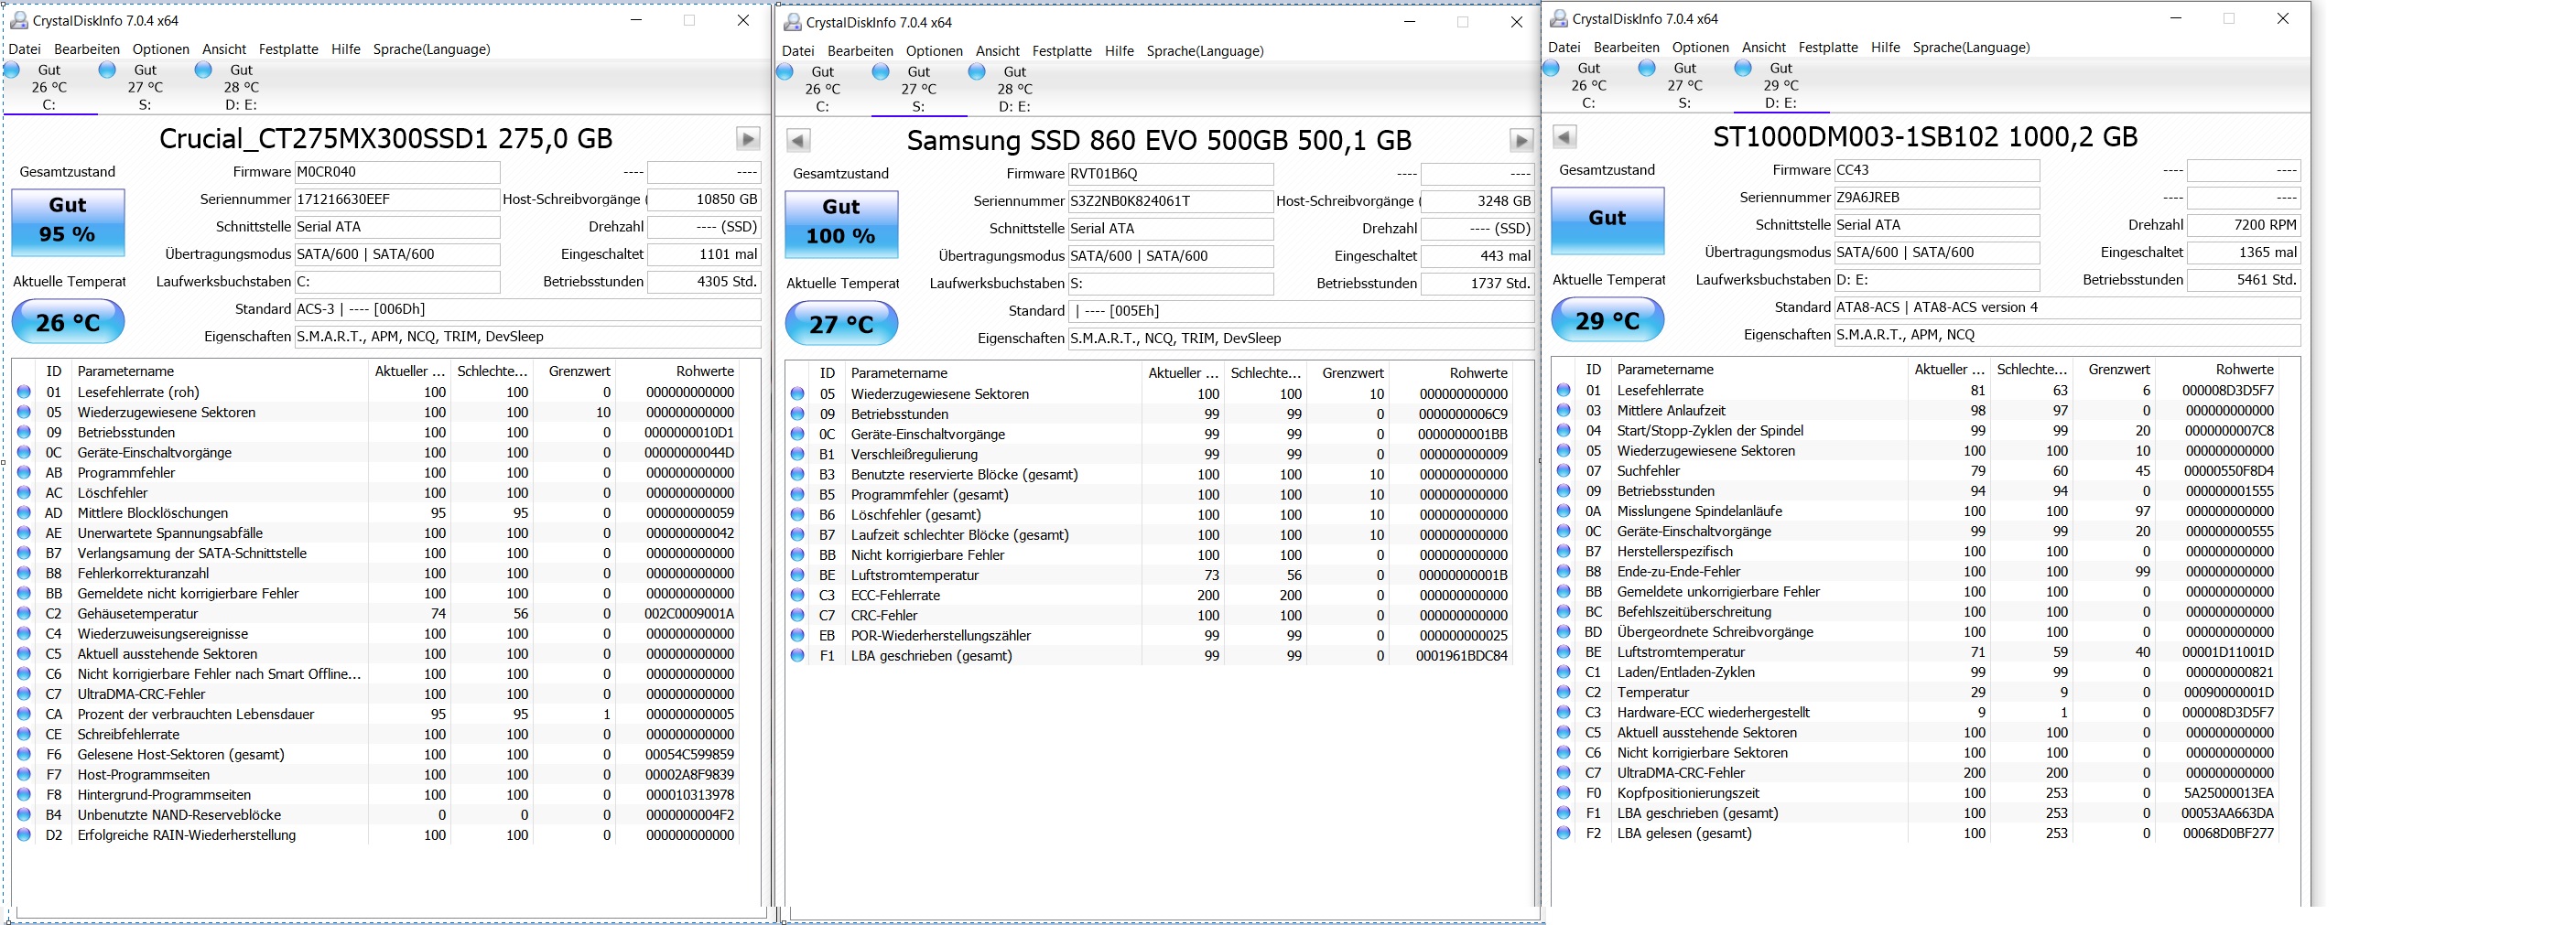Viewport: 2576px width, 925px height.
Task: Click status orb beside Gehäusetemperatur row
Action: (x=24, y=613)
